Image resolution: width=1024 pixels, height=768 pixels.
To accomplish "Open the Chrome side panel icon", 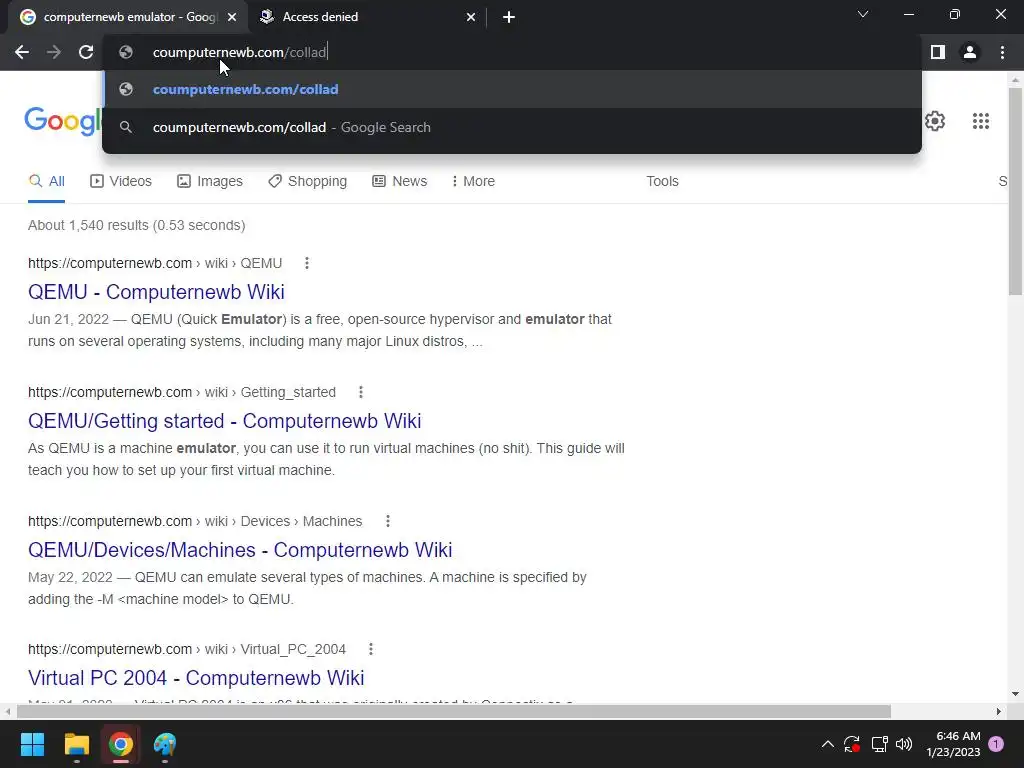I will (938, 52).
